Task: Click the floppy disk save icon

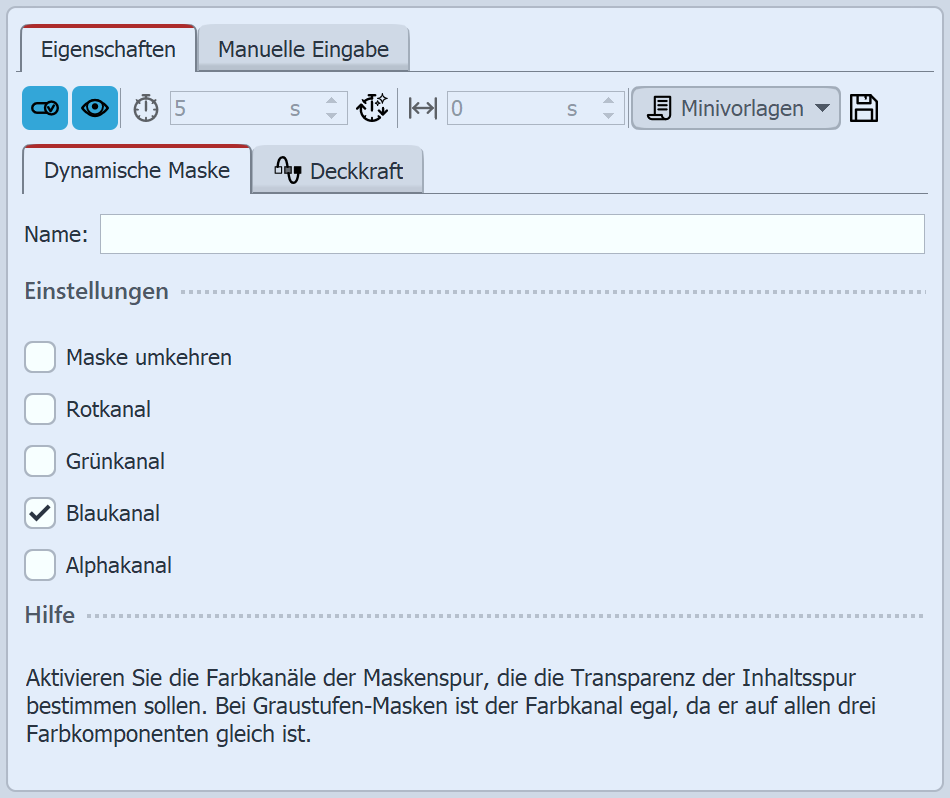Action: click(x=864, y=107)
